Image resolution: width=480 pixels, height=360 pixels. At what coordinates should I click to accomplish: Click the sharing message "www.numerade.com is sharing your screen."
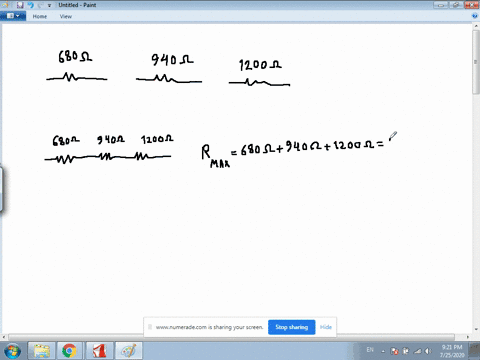209,327
